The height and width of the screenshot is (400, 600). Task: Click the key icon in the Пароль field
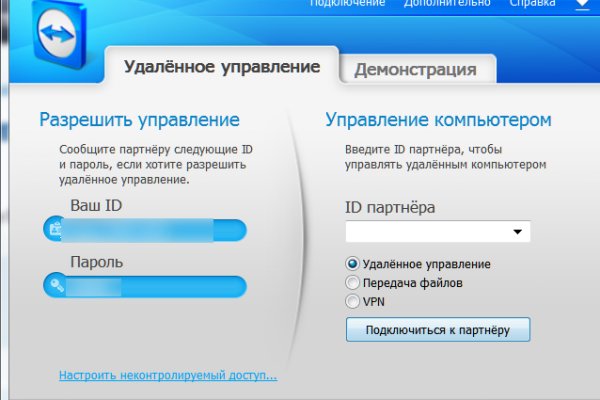coord(55,287)
